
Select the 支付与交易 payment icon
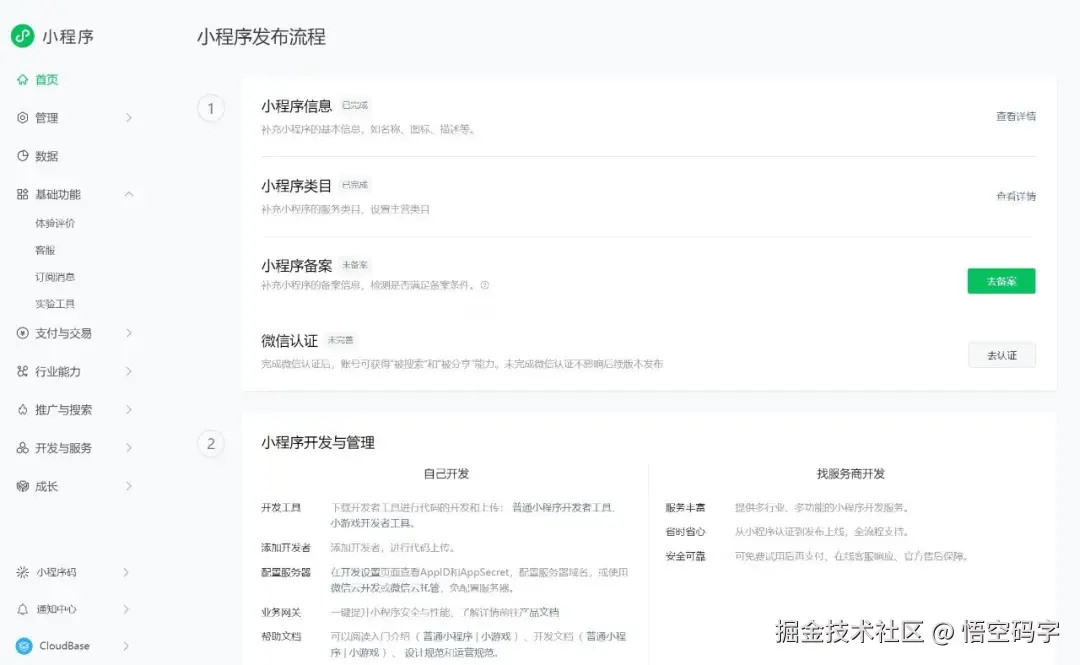coord(22,333)
